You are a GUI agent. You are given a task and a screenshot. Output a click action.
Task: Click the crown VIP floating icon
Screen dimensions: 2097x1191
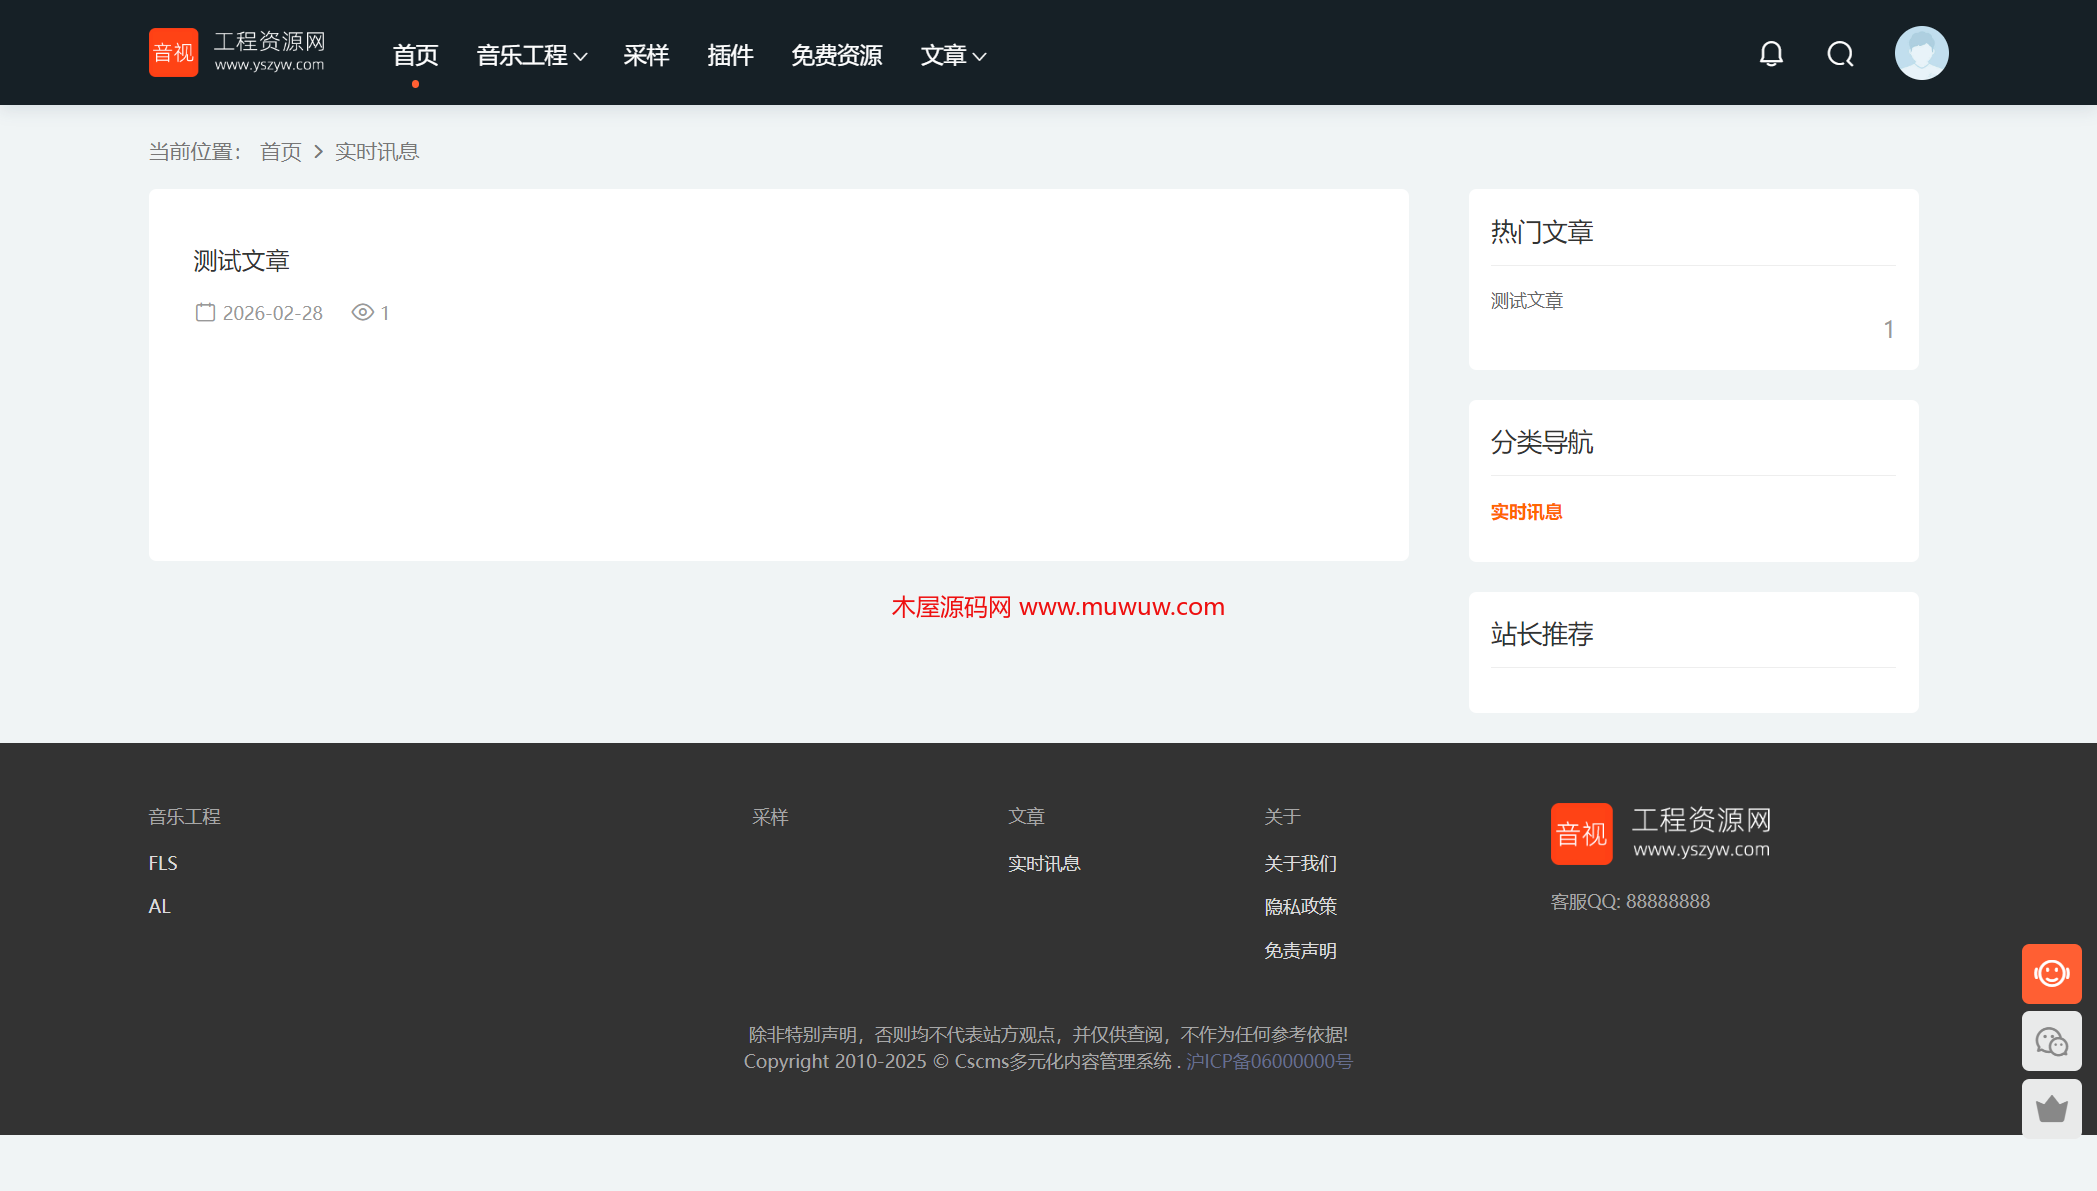click(x=2051, y=1108)
